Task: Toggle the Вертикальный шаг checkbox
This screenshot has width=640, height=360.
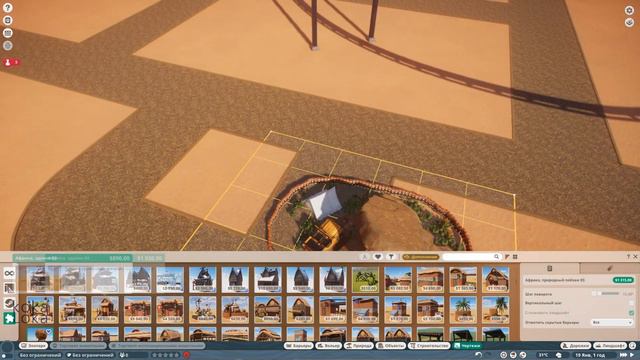Action: tap(631, 303)
